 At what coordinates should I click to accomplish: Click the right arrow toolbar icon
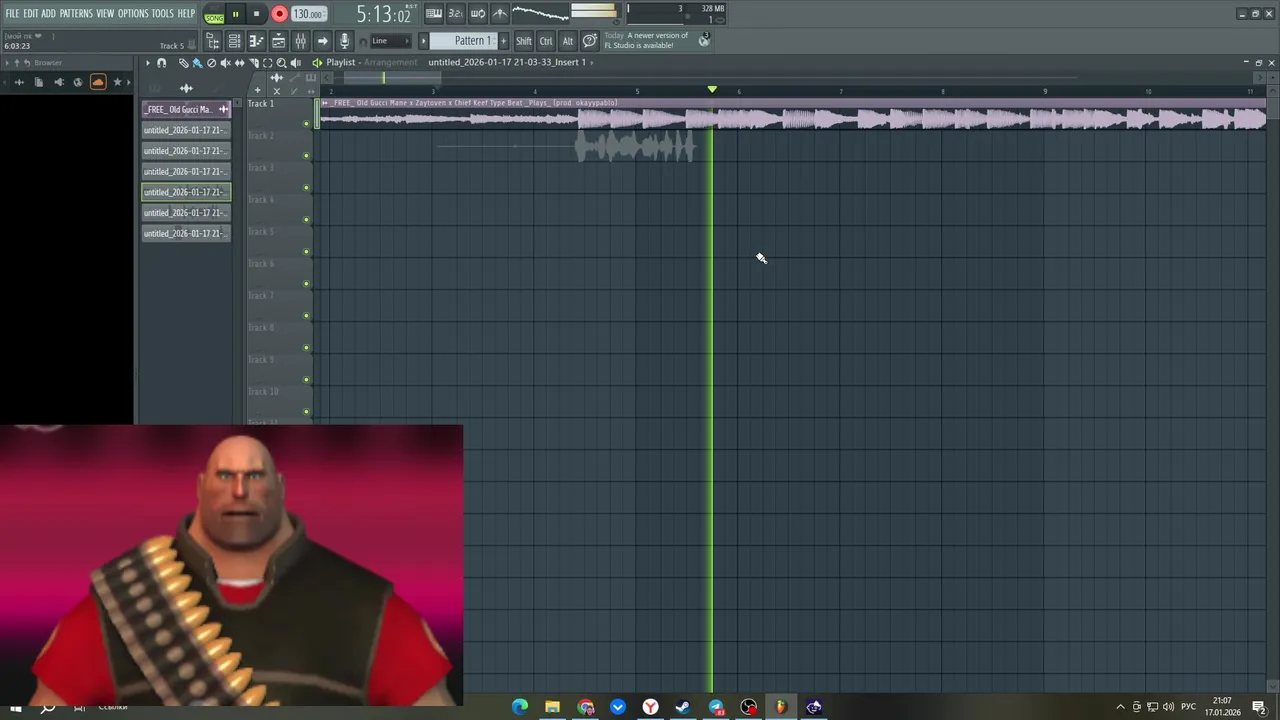(322, 41)
